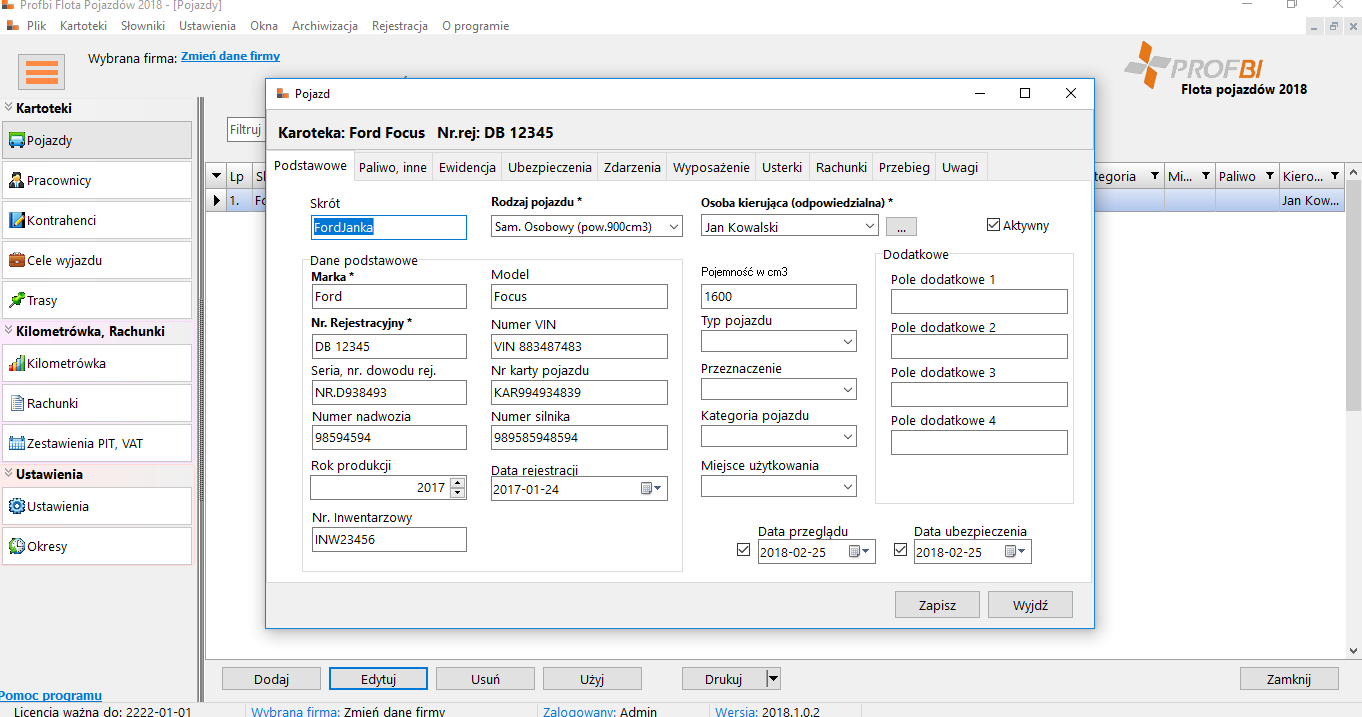The width and height of the screenshot is (1362, 717).
Task: Open the Osoba kierująca dropdown
Action: pyautogui.click(x=870, y=227)
